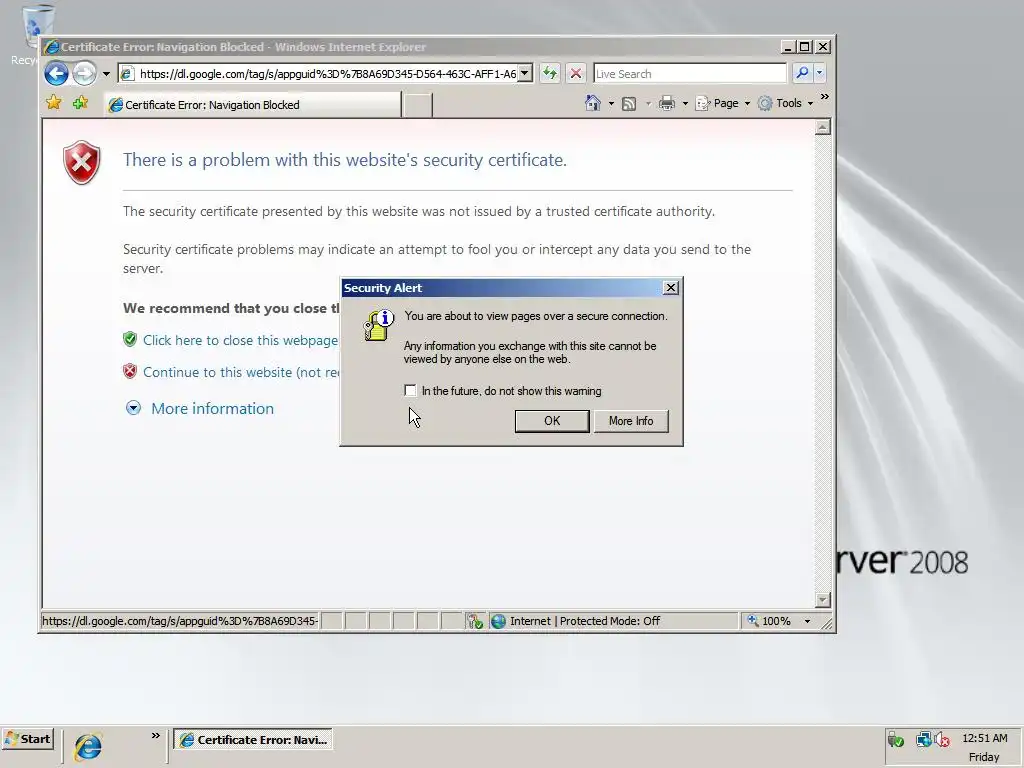Click the Certificate Error taskbar button
The width and height of the screenshot is (1024, 768).
253,740
